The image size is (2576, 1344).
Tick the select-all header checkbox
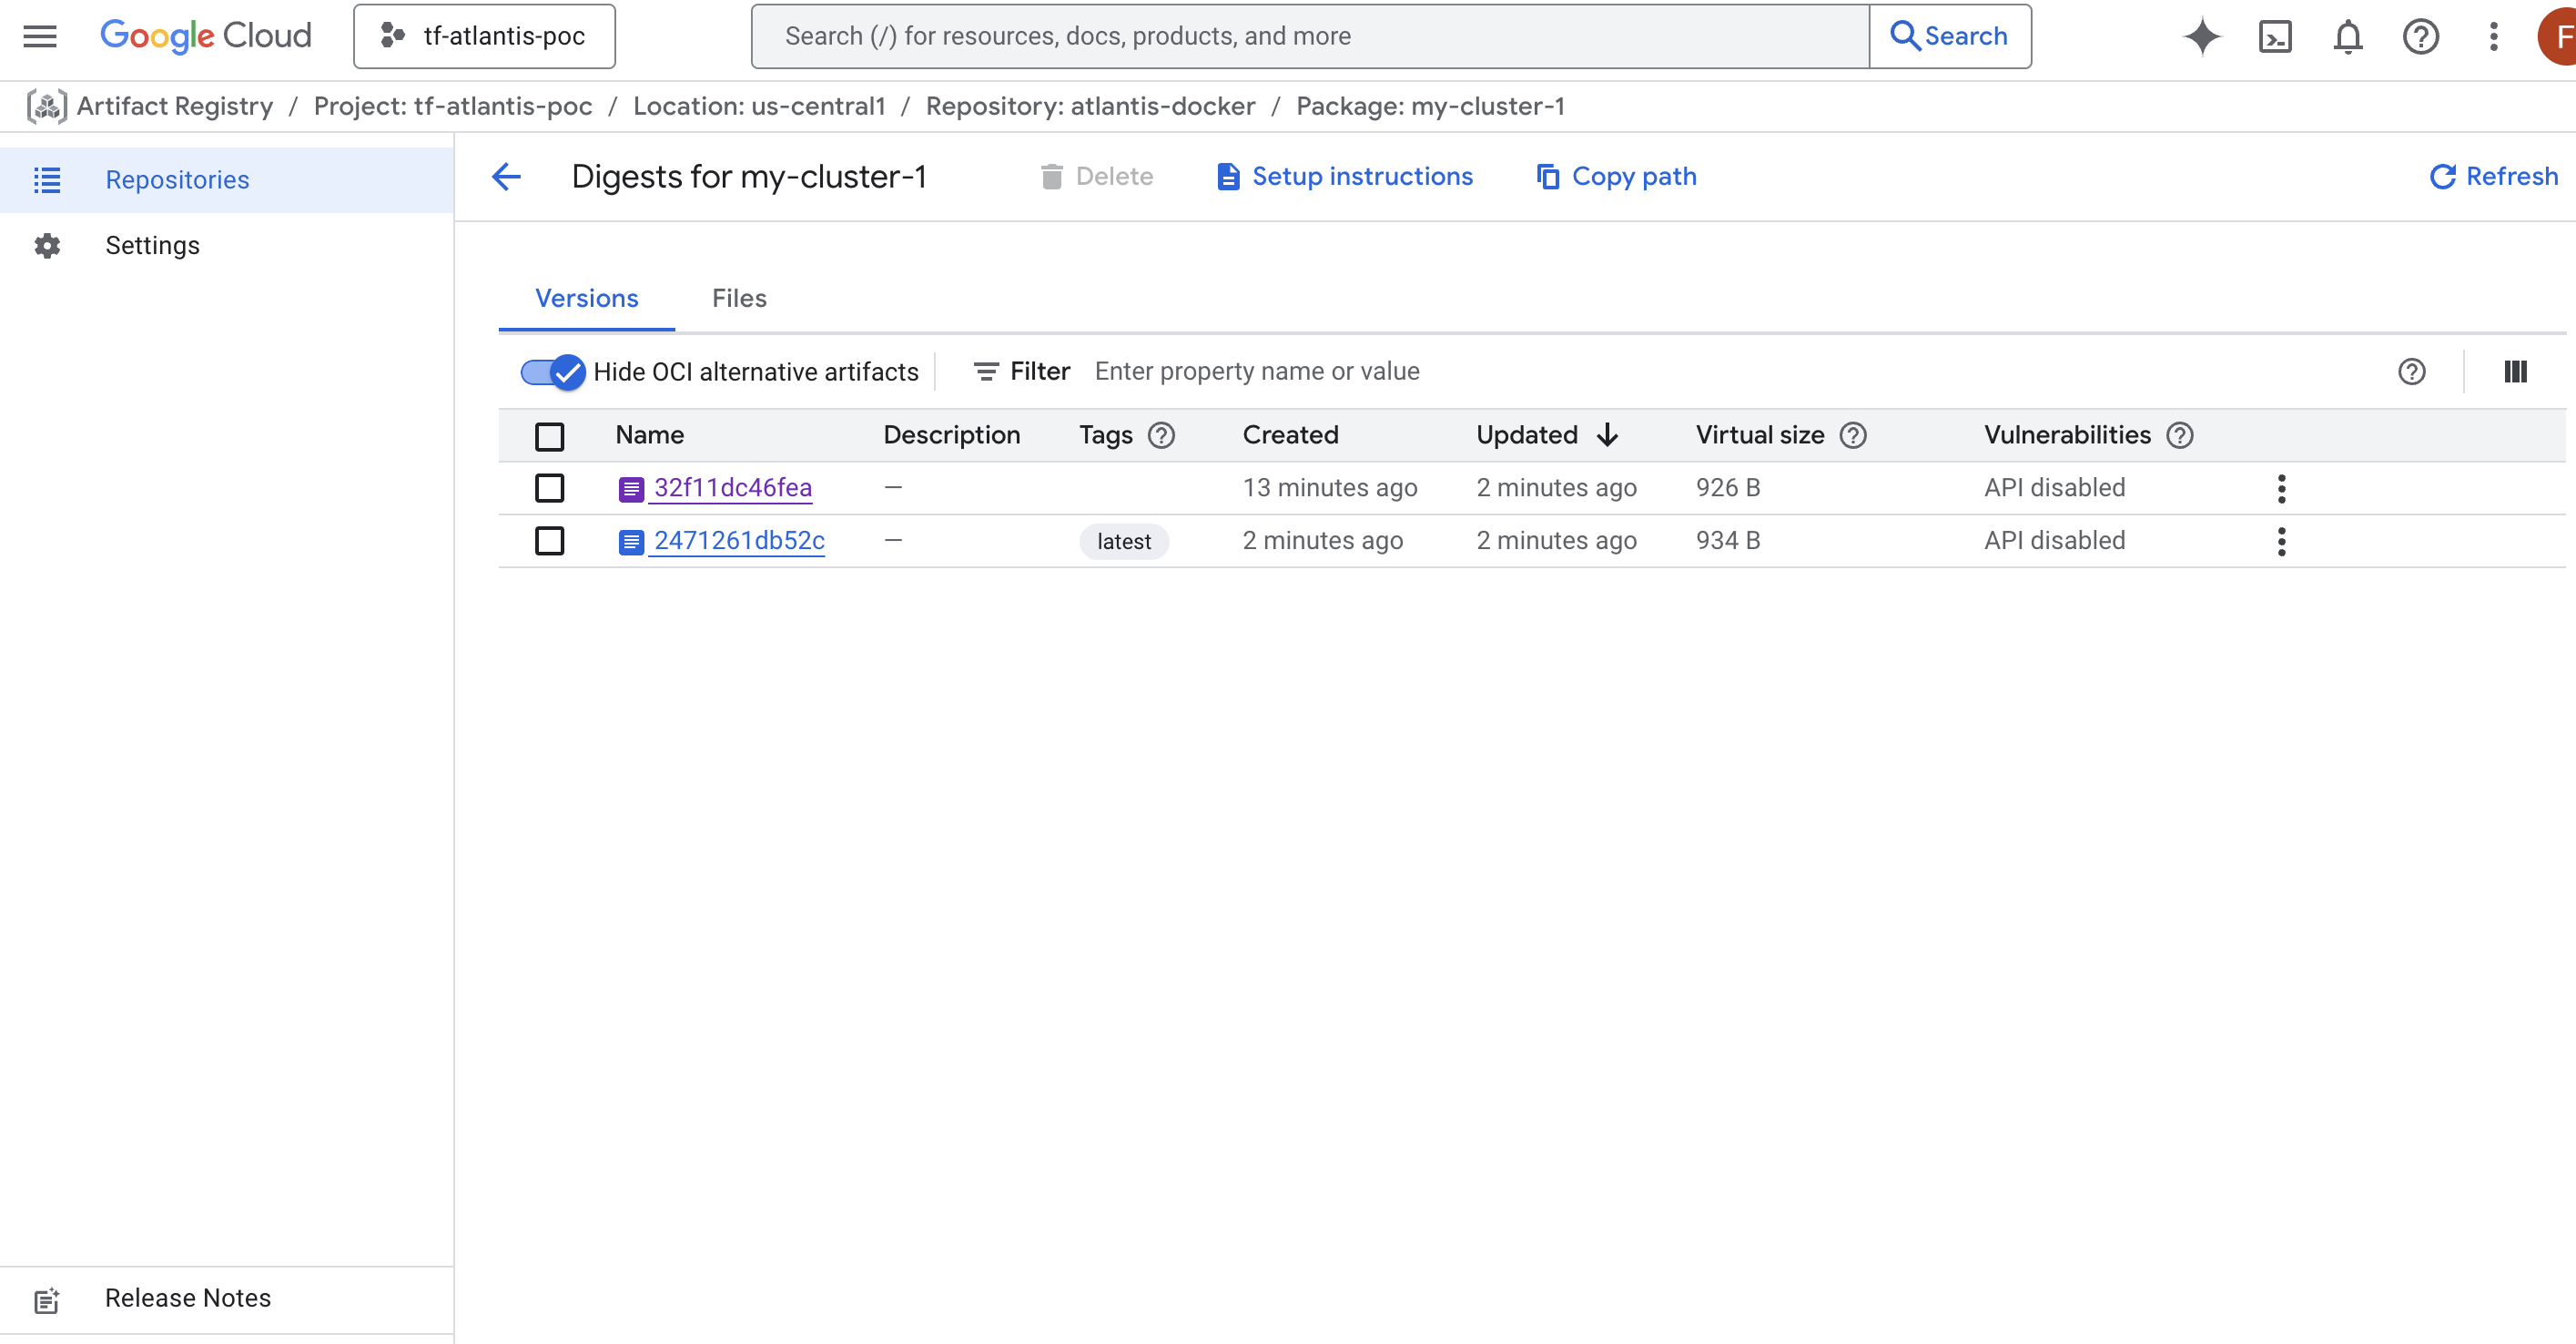pyautogui.click(x=549, y=436)
